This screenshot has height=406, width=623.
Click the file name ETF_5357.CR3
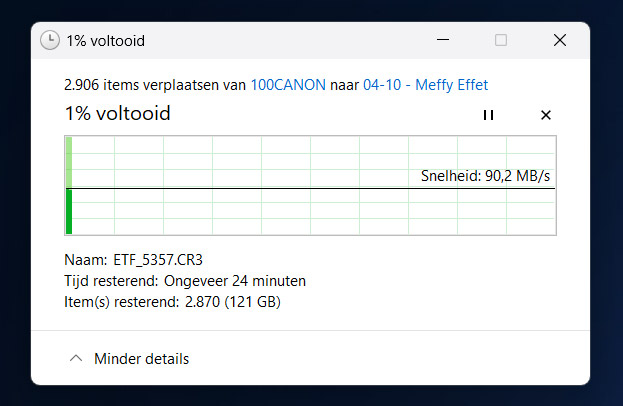[158, 260]
